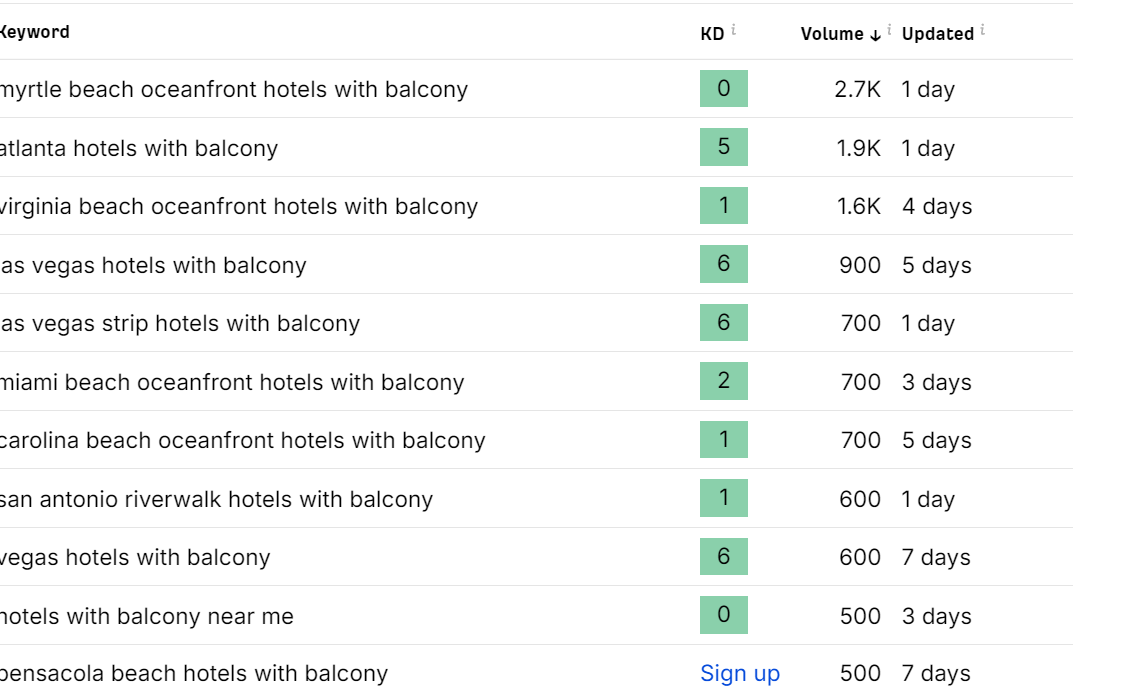1121x700 pixels.
Task: Click hotels with balcony near me
Action: [146, 616]
